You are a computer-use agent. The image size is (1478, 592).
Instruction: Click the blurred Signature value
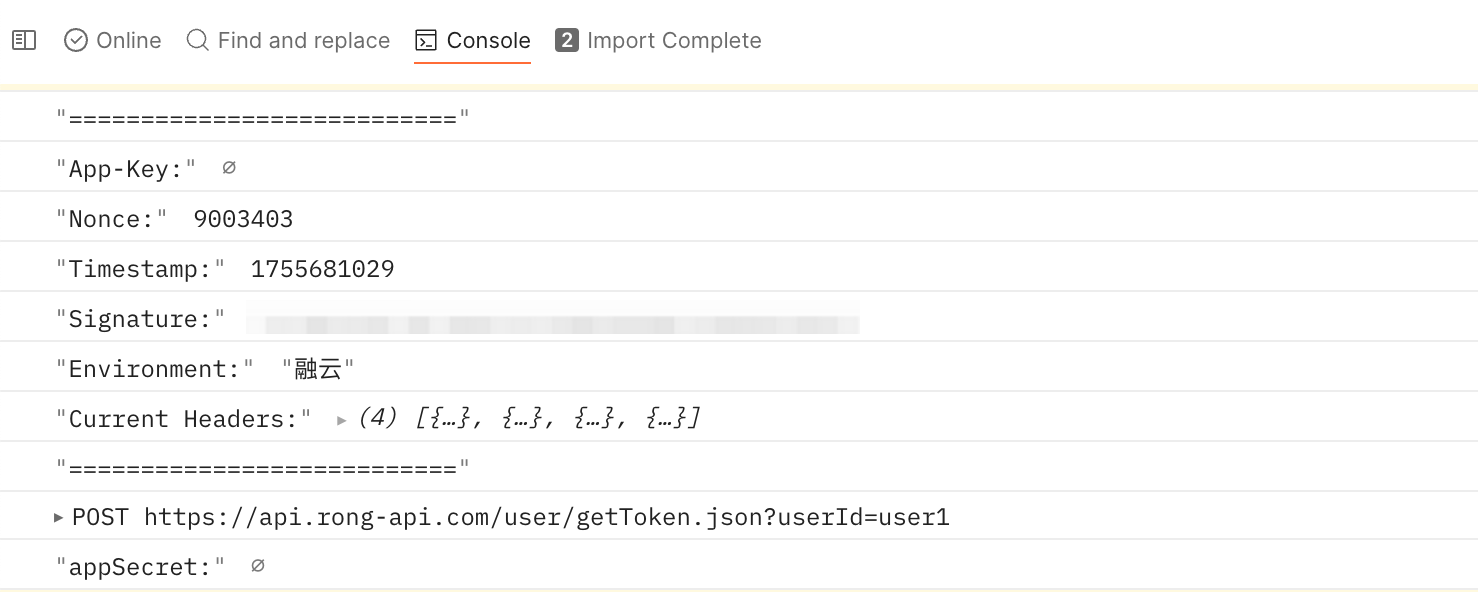[x=553, y=321]
